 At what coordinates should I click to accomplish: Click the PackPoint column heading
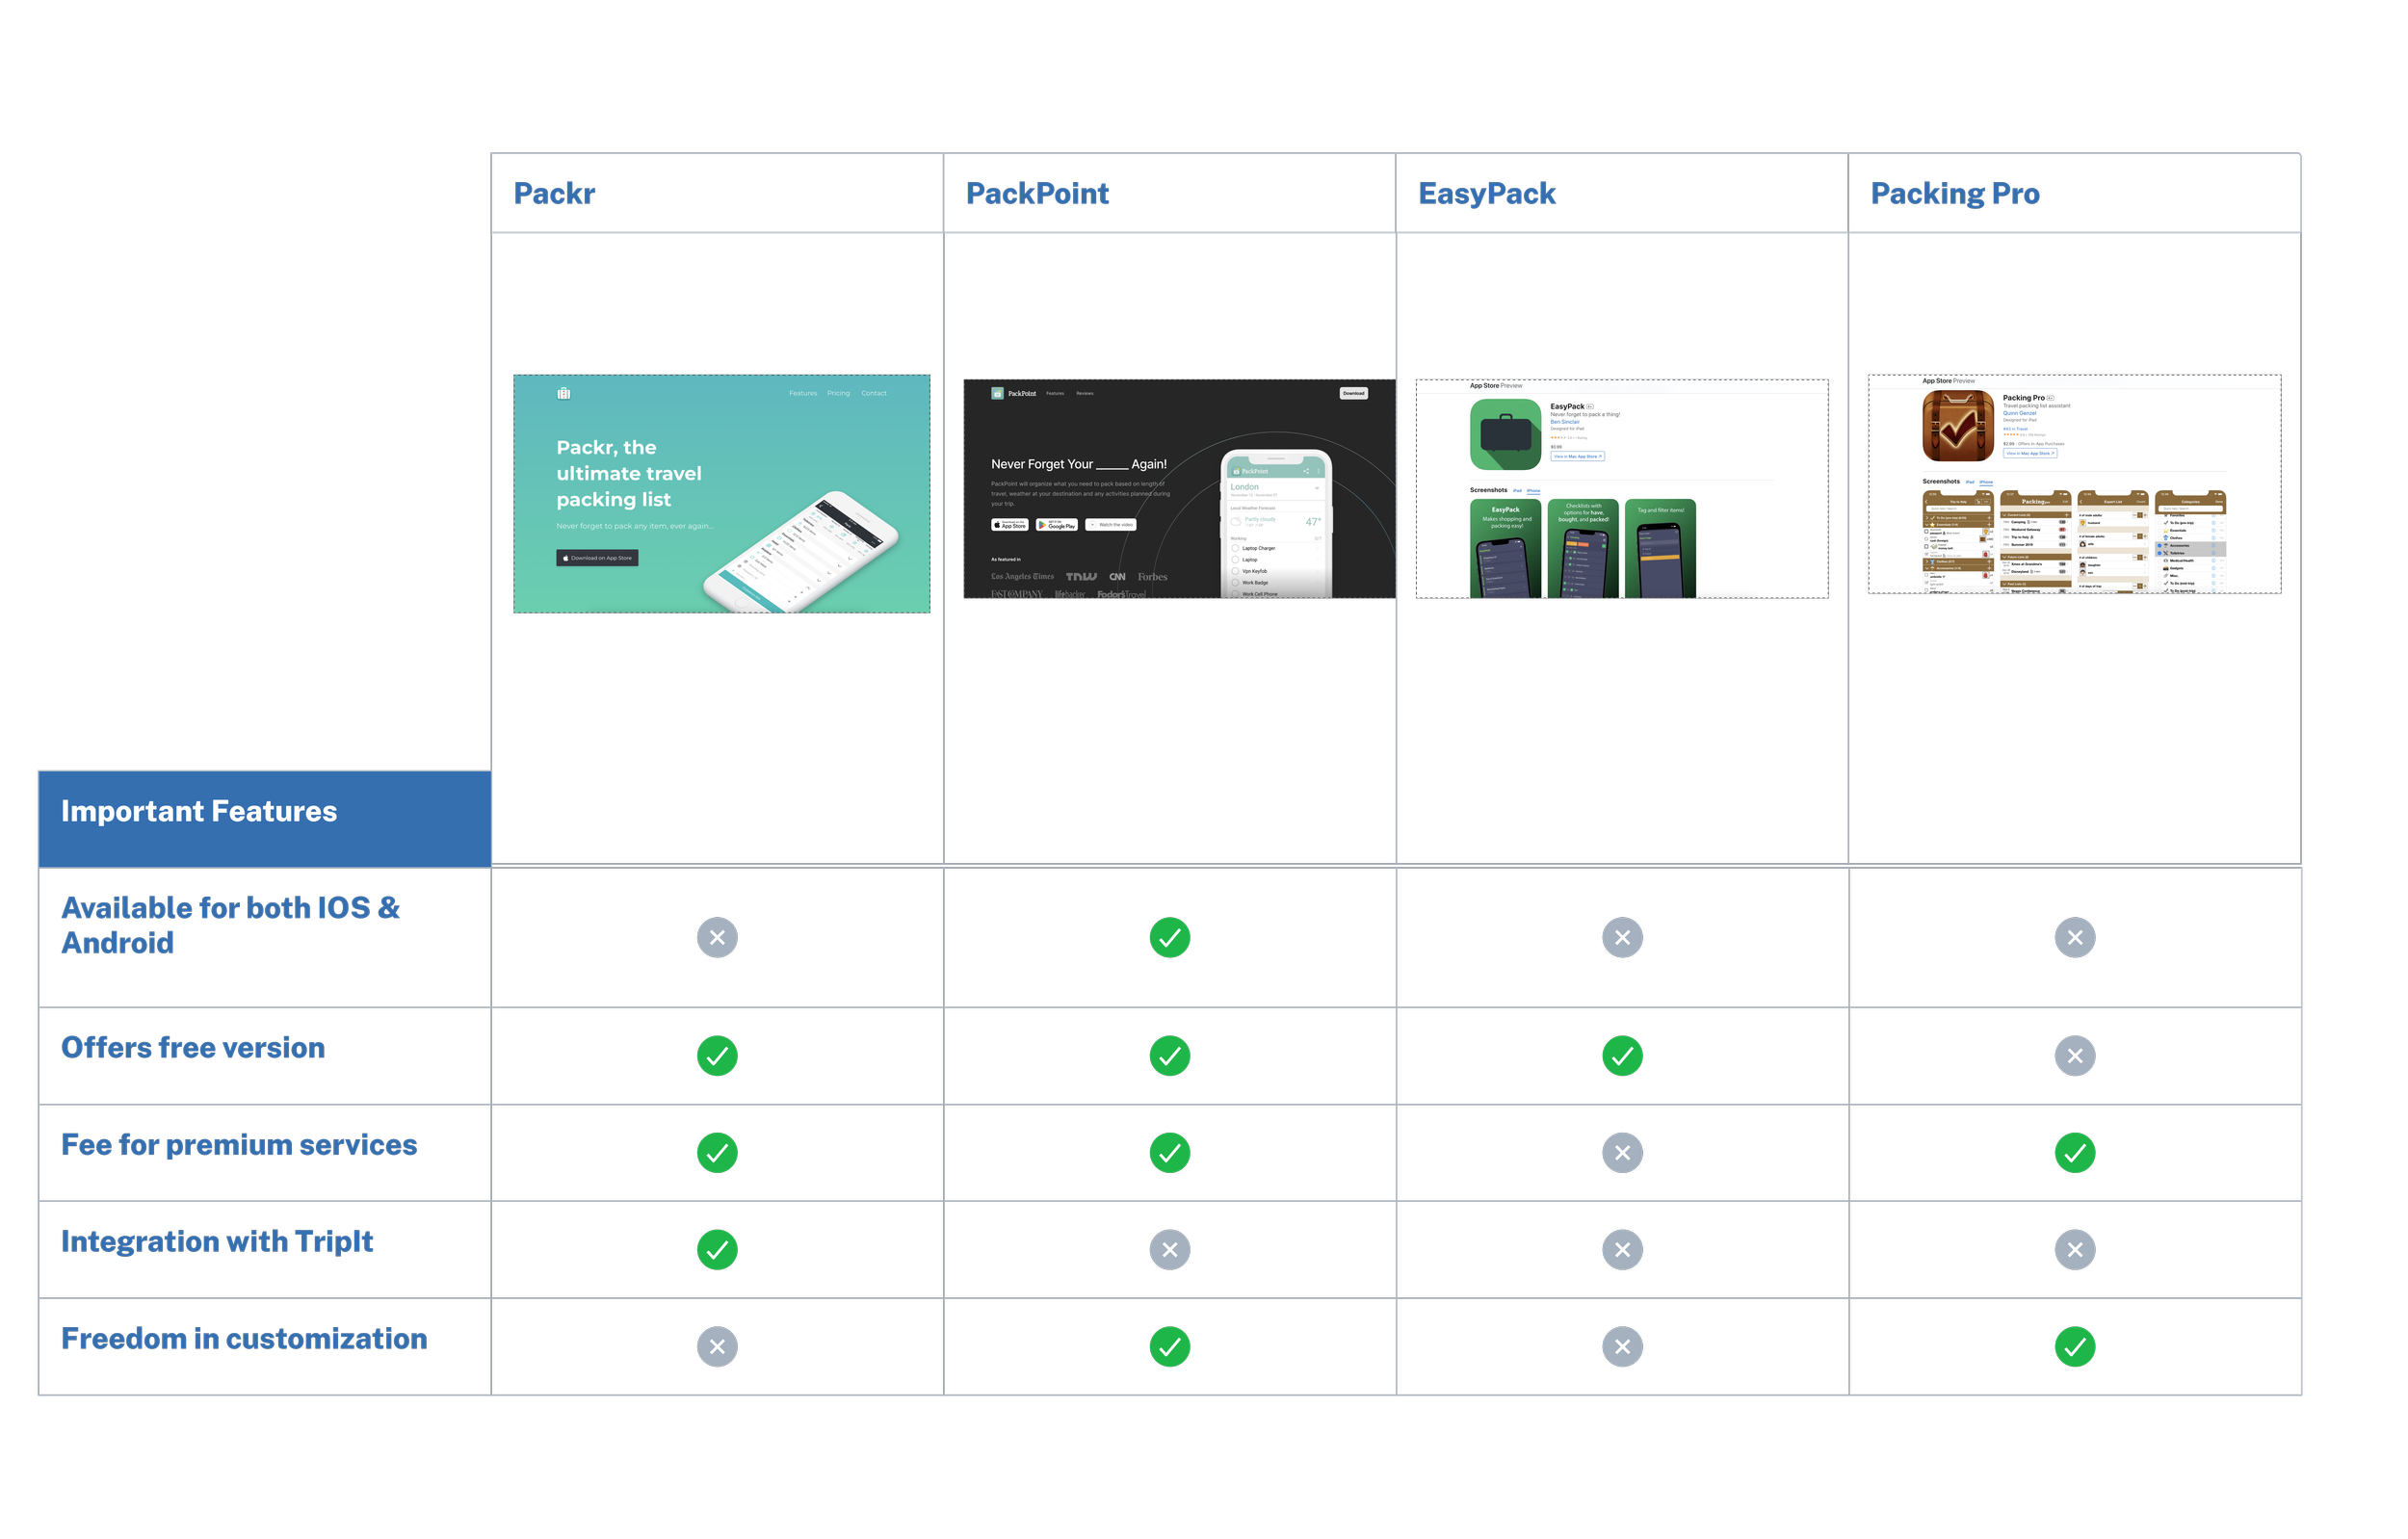point(1037,194)
